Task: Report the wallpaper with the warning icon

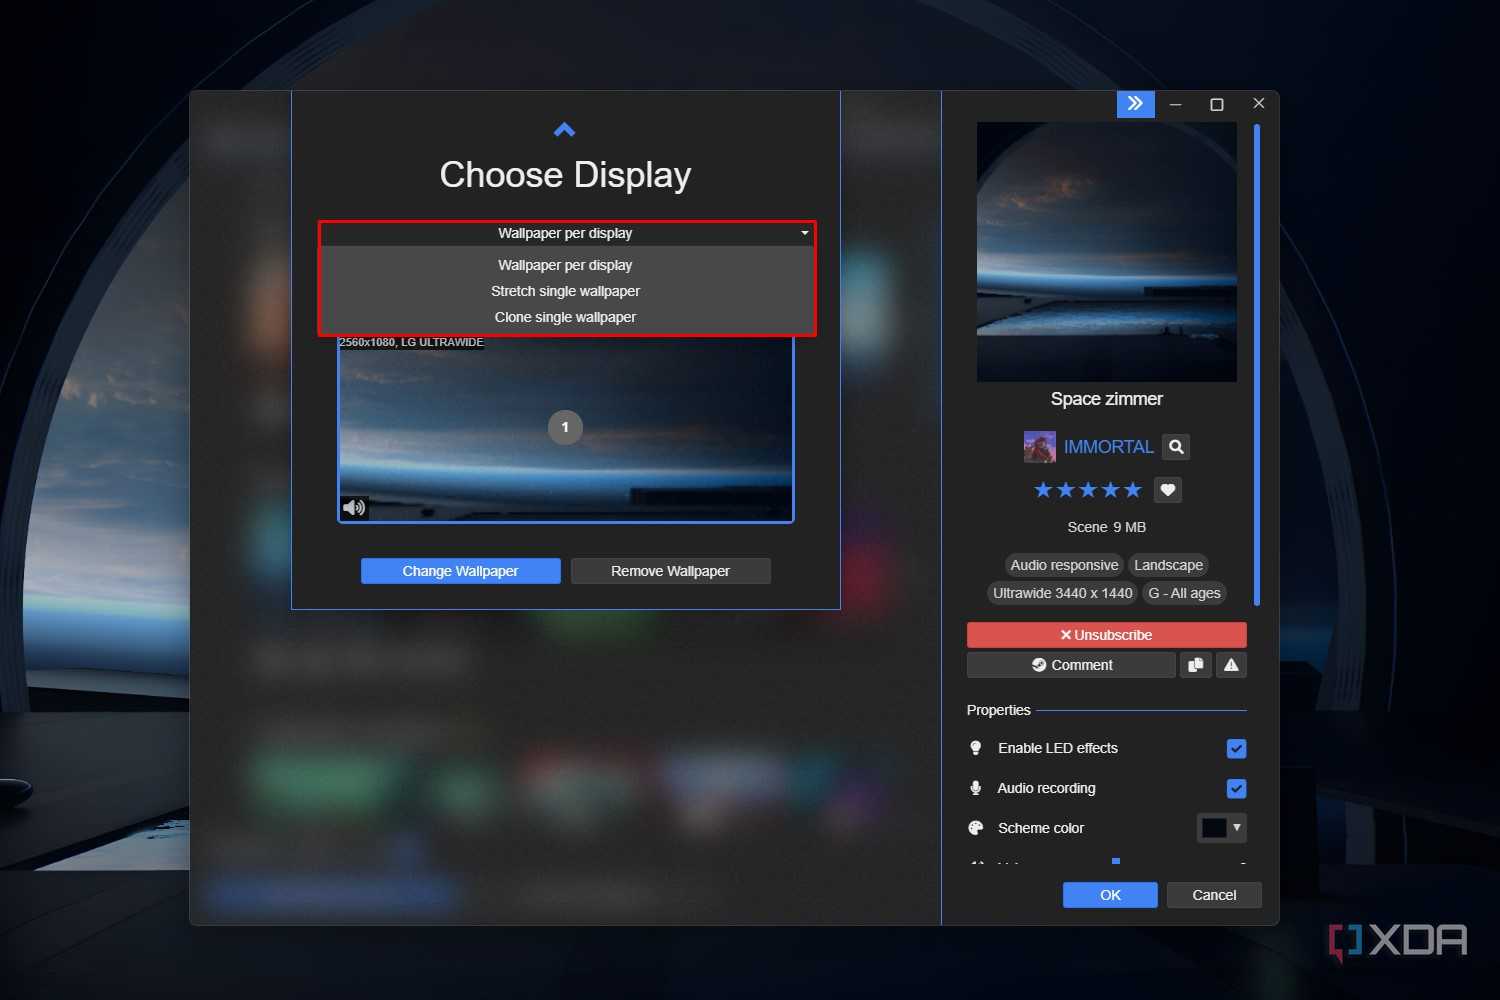Action: coord(1231,665)
